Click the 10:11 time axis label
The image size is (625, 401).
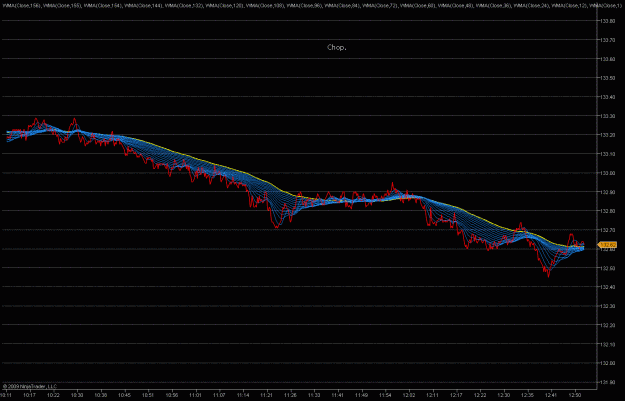coord(7,395)
